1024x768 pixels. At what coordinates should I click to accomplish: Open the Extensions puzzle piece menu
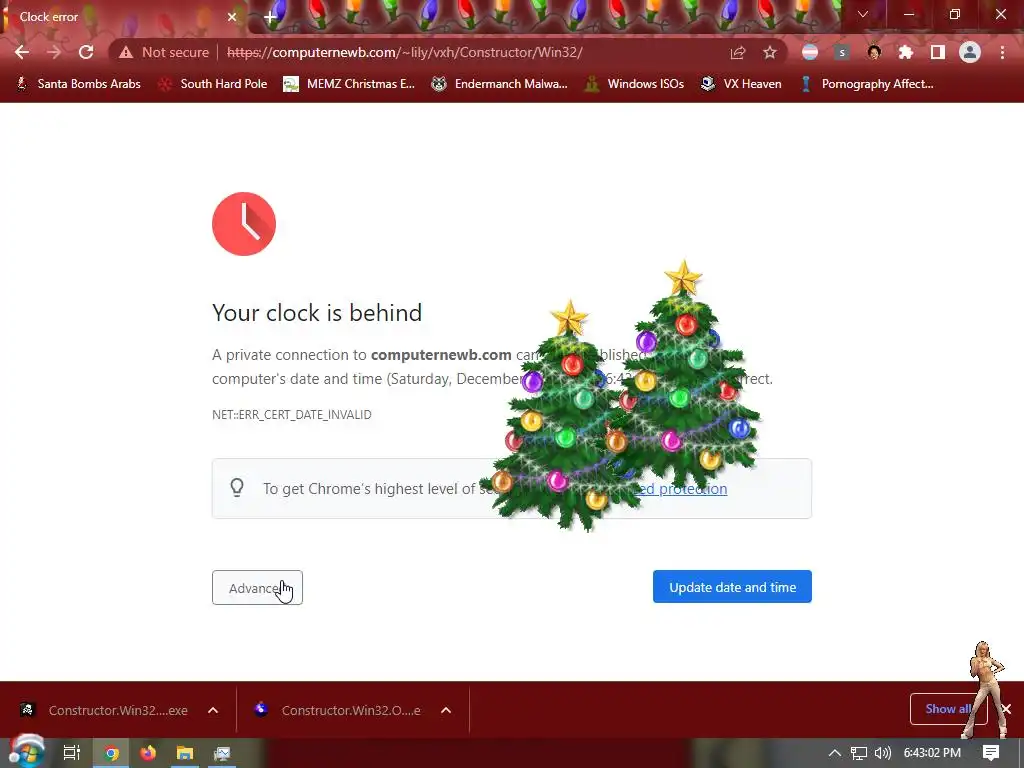tap(906, 52)
